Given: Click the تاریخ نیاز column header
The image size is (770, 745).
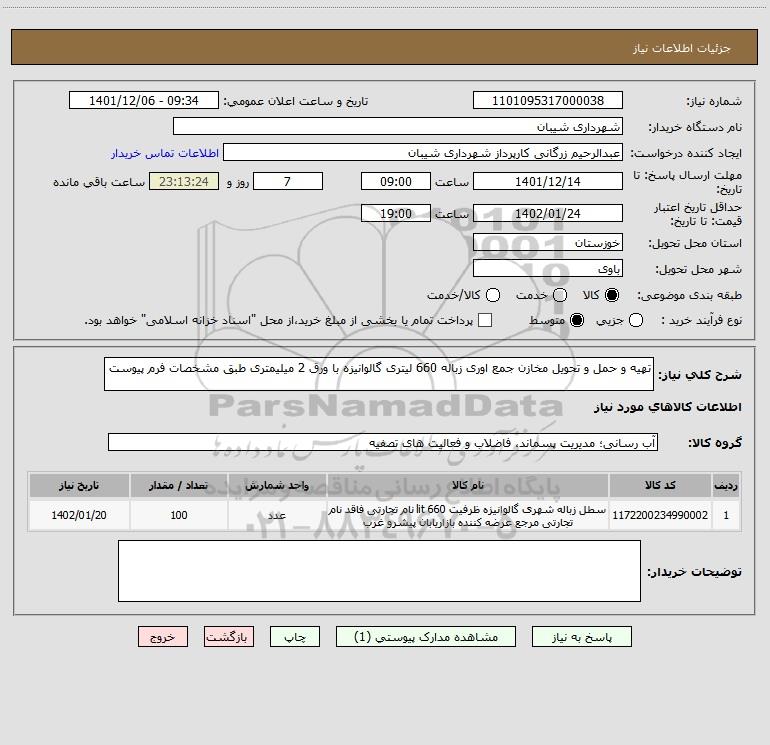Looking at the screenshot, I should (x=79, y=485).
